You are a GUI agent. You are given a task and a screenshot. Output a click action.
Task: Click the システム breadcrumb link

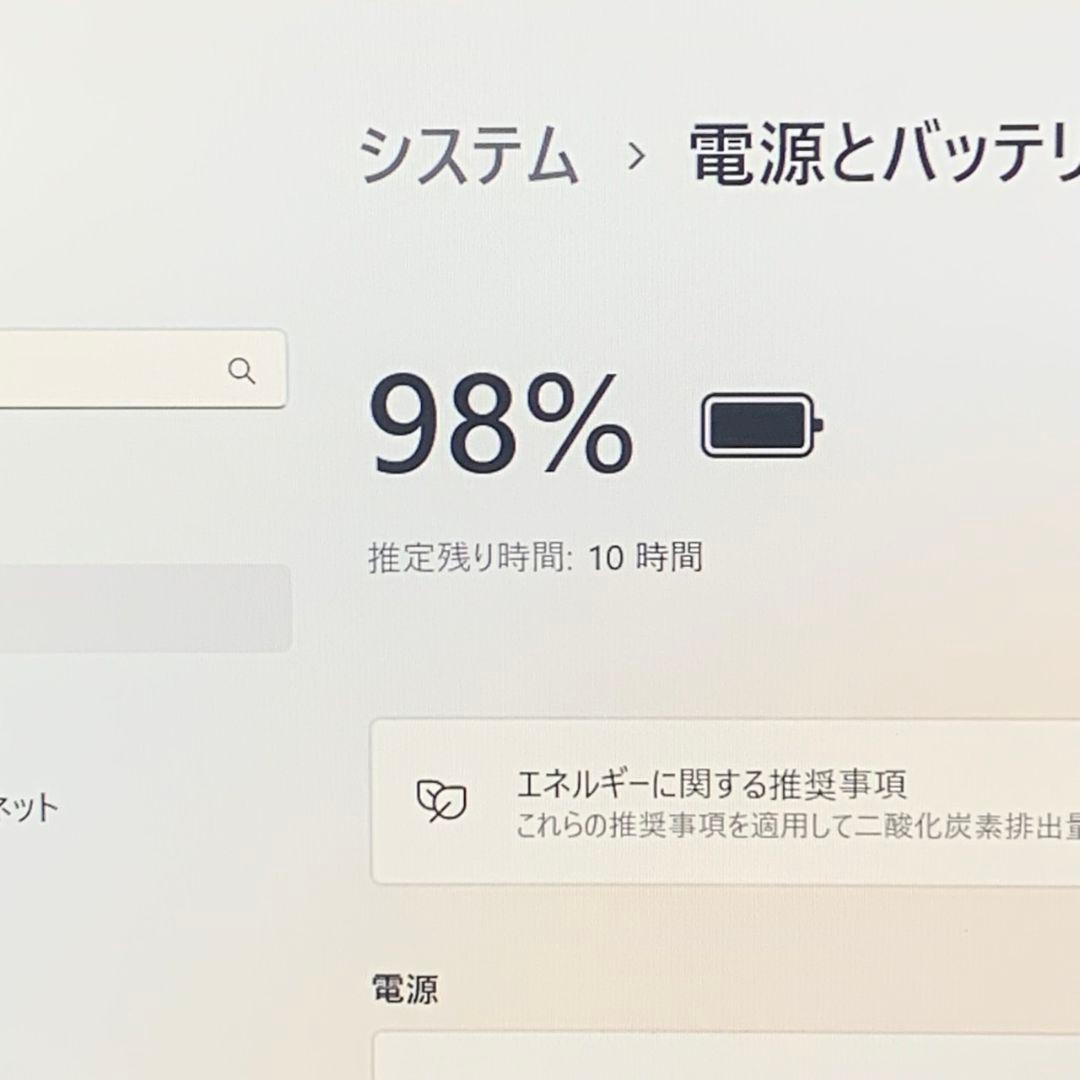click(x=470, y=150)
